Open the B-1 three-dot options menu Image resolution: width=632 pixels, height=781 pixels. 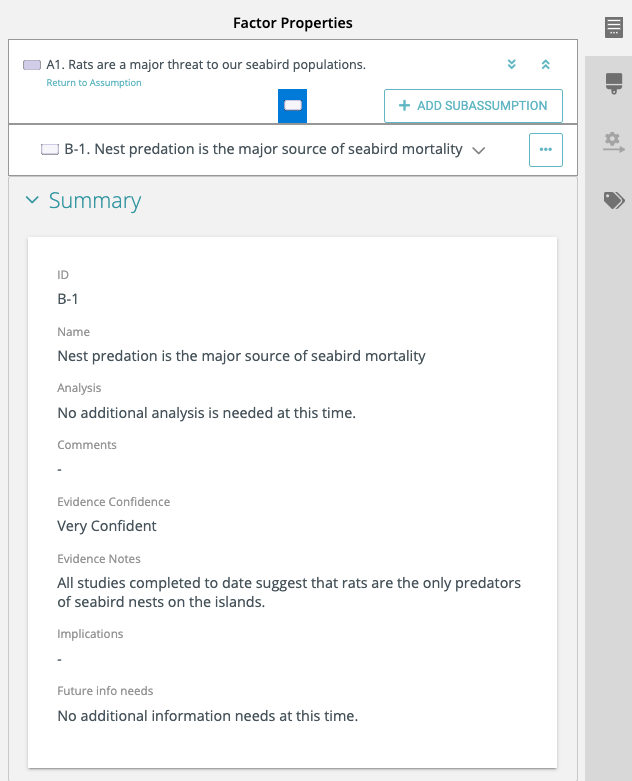[x=545, y=149]
